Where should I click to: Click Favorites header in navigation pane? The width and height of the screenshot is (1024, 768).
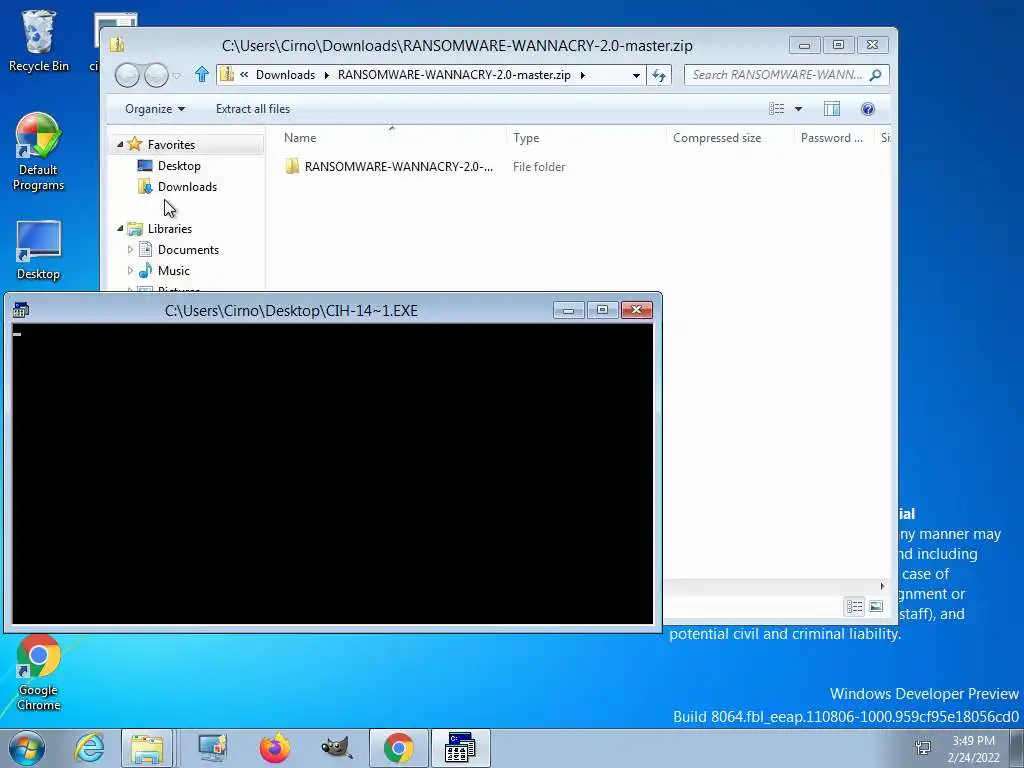click(x=171, y=144)
